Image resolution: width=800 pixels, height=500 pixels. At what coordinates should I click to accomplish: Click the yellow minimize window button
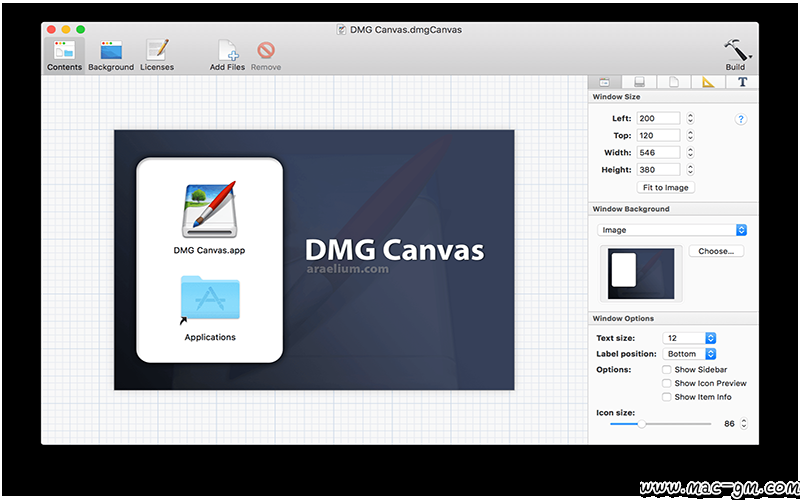[66, 30]
